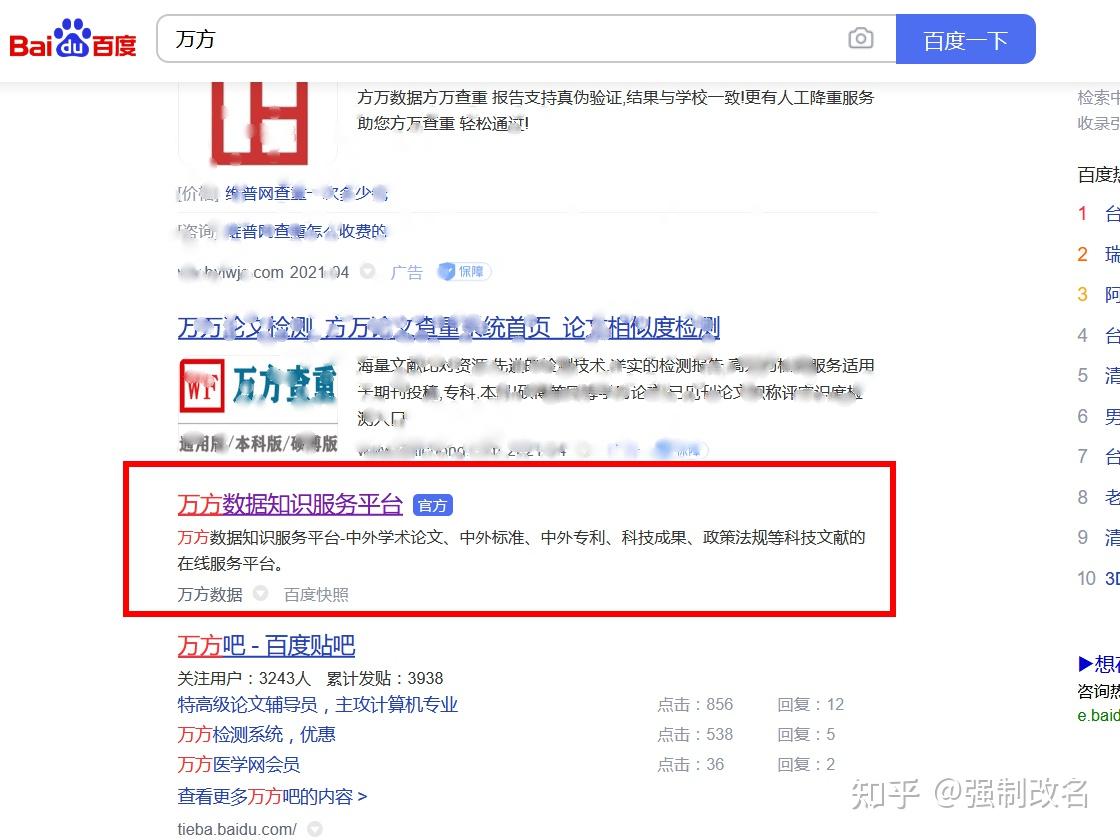Click the 万方查重 WF thumbnail
Viewport: 1120px width, 840px height.
click(x=258, y=404)
